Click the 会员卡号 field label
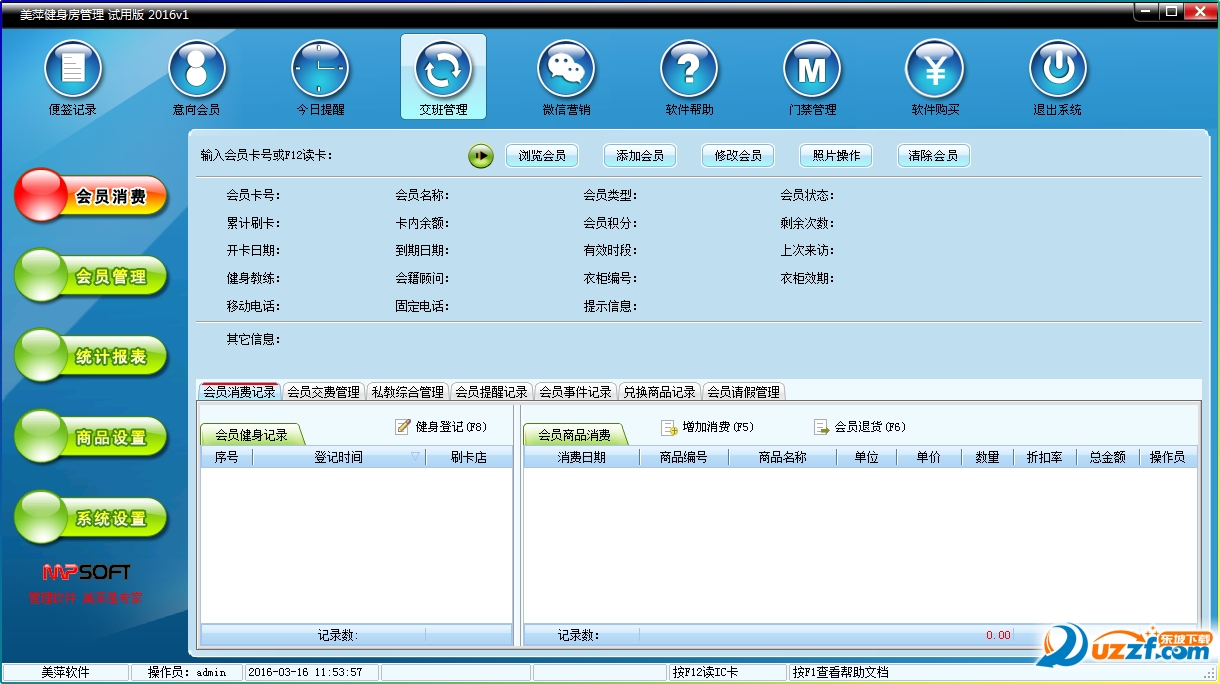Image resolution: width=1220 pixels, height=684 pixels. (254, 196)
